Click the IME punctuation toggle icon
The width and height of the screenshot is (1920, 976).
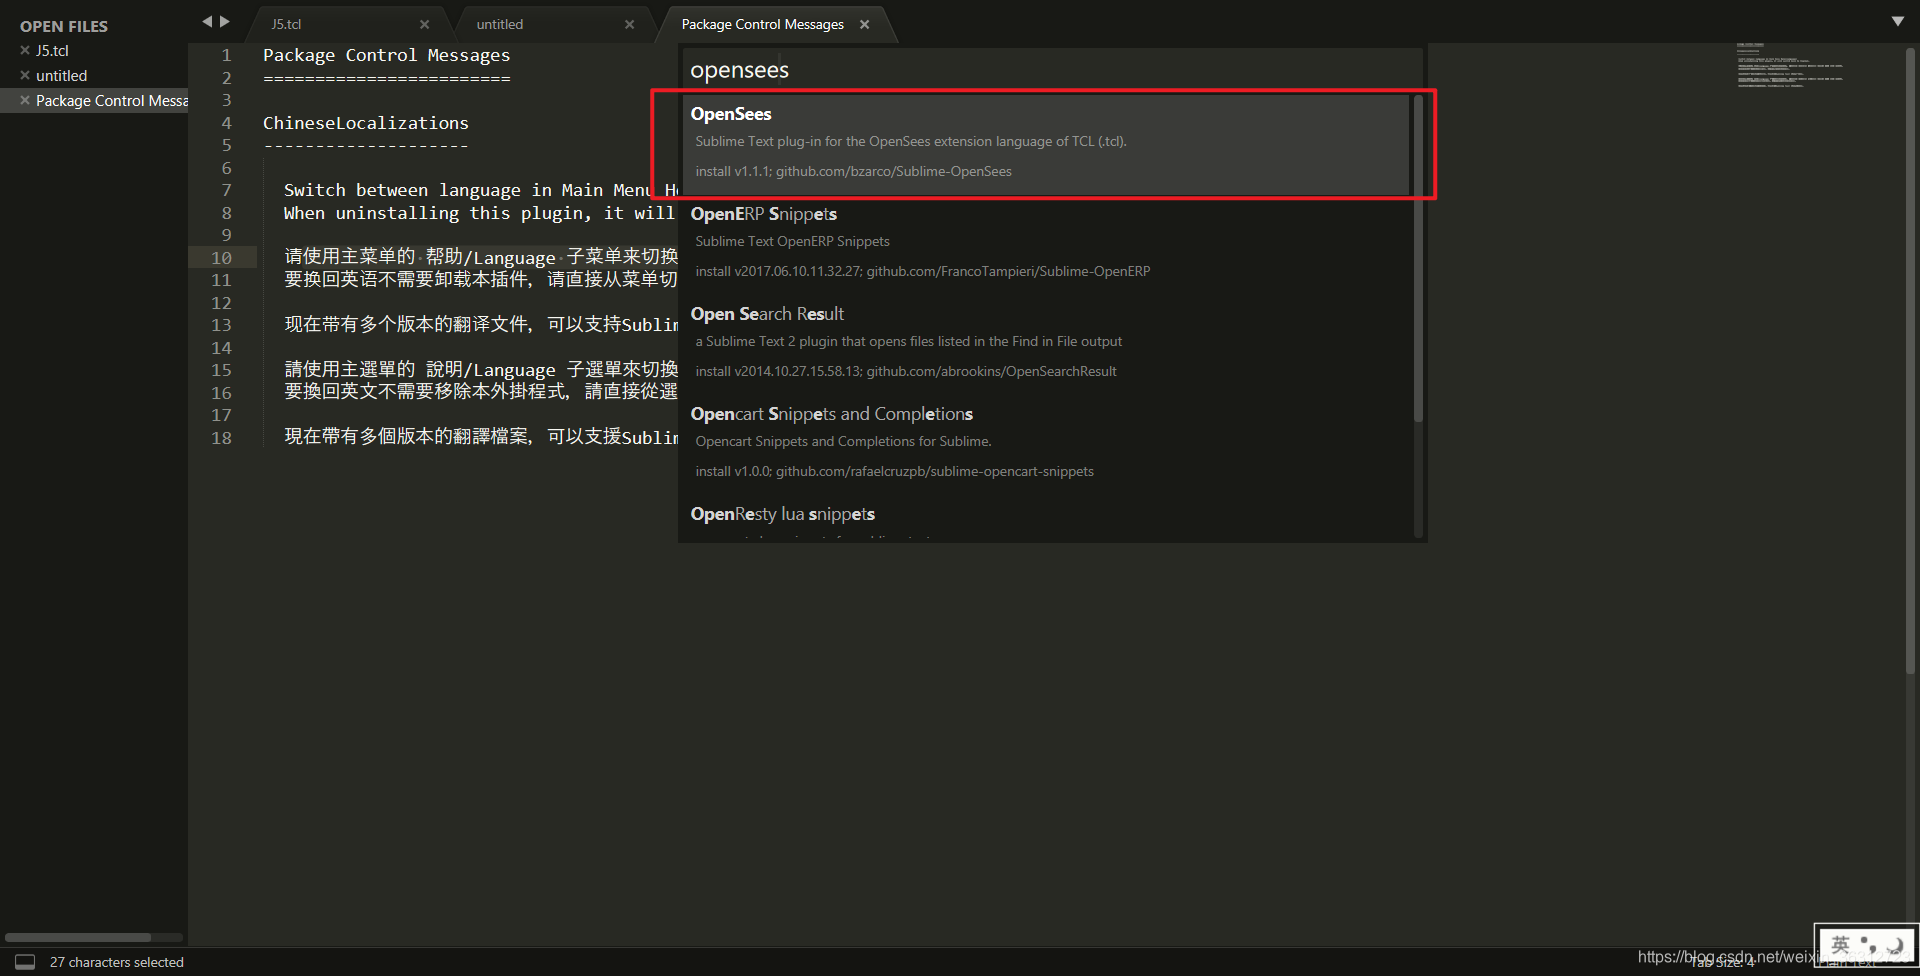(x=1867, y=945)
